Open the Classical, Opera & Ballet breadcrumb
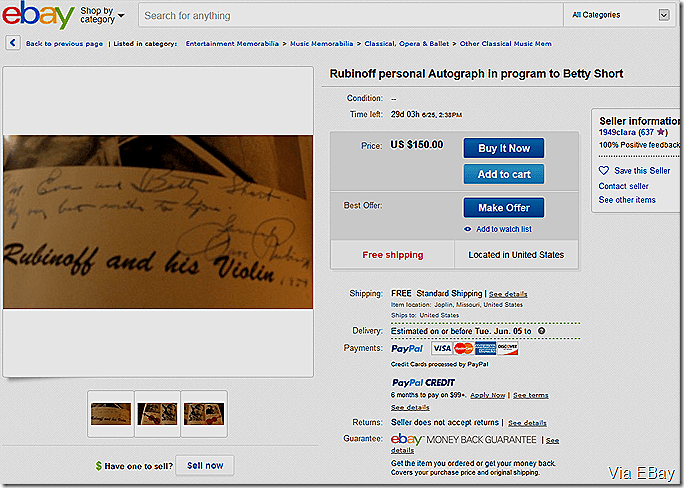 click(407, 44)
